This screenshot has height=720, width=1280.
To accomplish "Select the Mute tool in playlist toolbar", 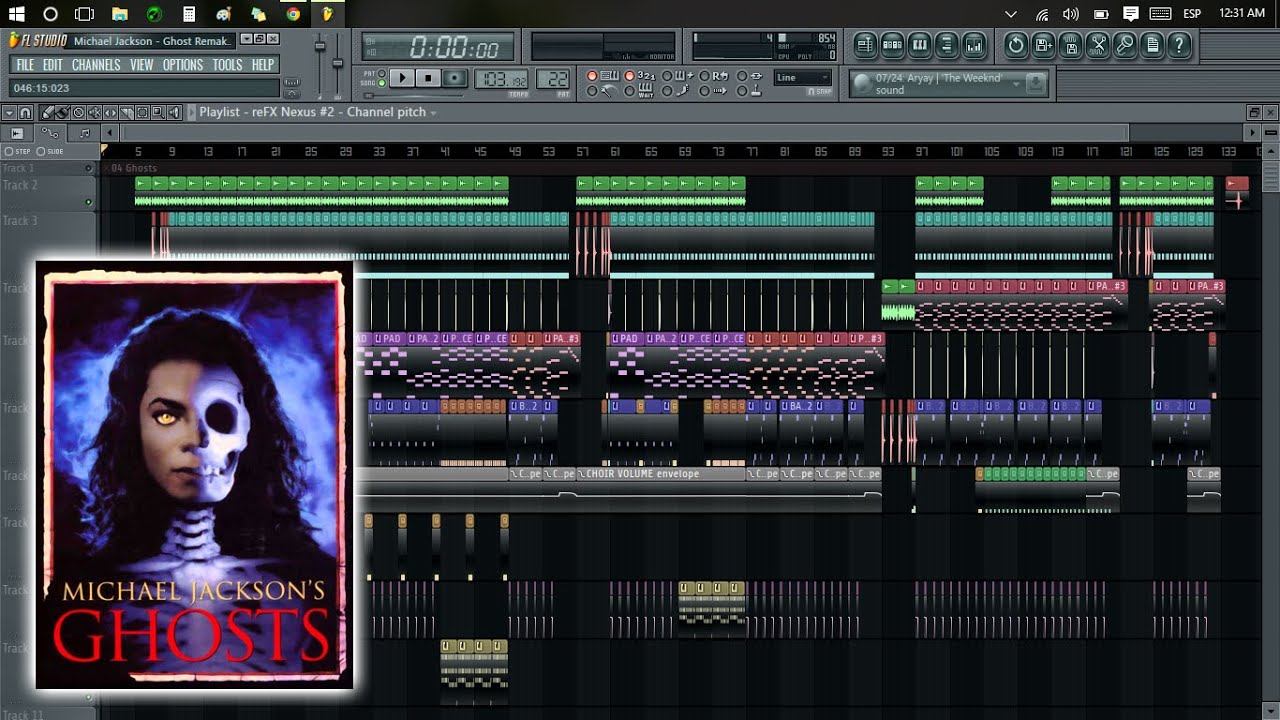I will click(95, 112).
